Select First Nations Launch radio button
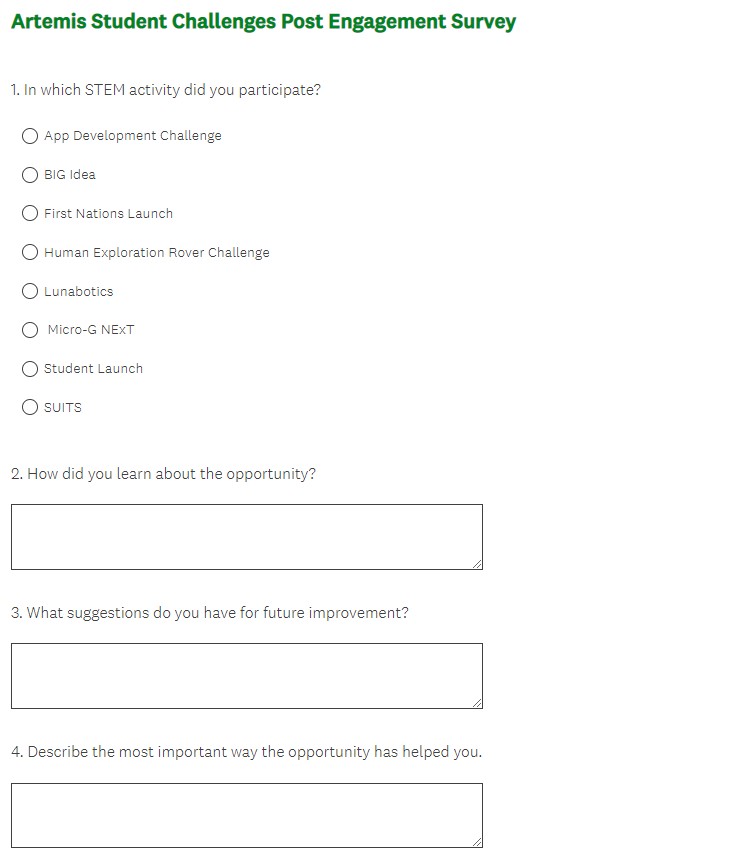This screenshot has width=742, height=868. click(x=30, y=214)
